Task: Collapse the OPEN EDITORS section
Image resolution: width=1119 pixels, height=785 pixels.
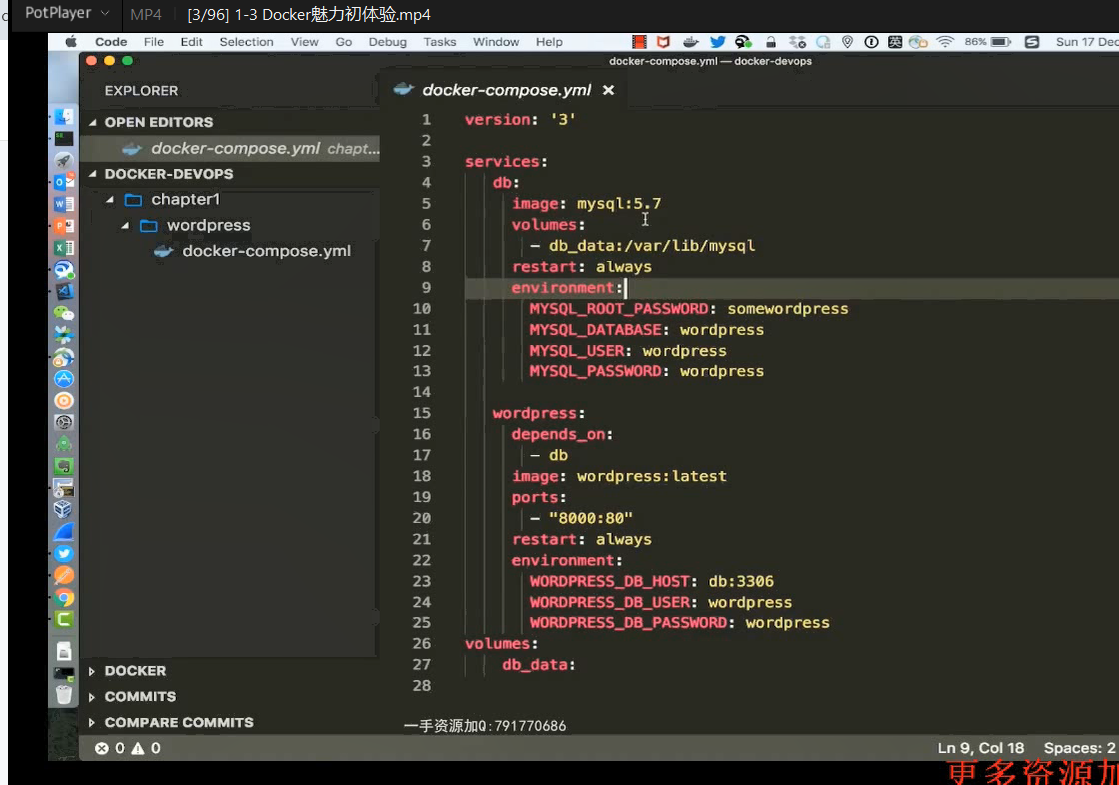Action: point(92,123)
